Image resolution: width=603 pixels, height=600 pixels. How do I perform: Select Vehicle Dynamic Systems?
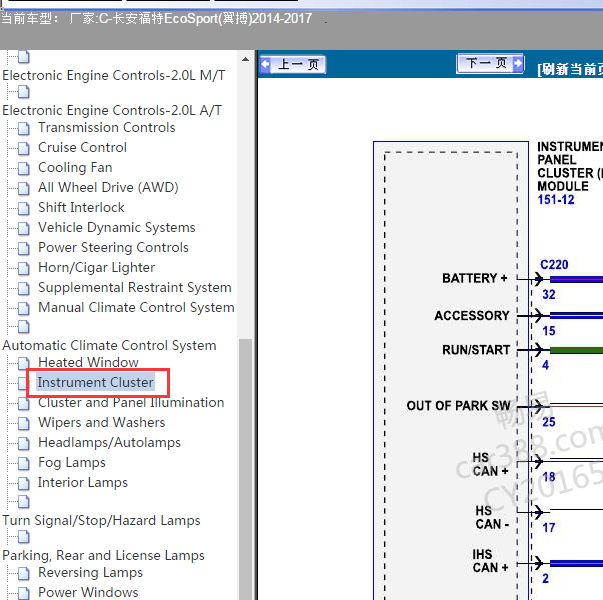click(117, 227)
